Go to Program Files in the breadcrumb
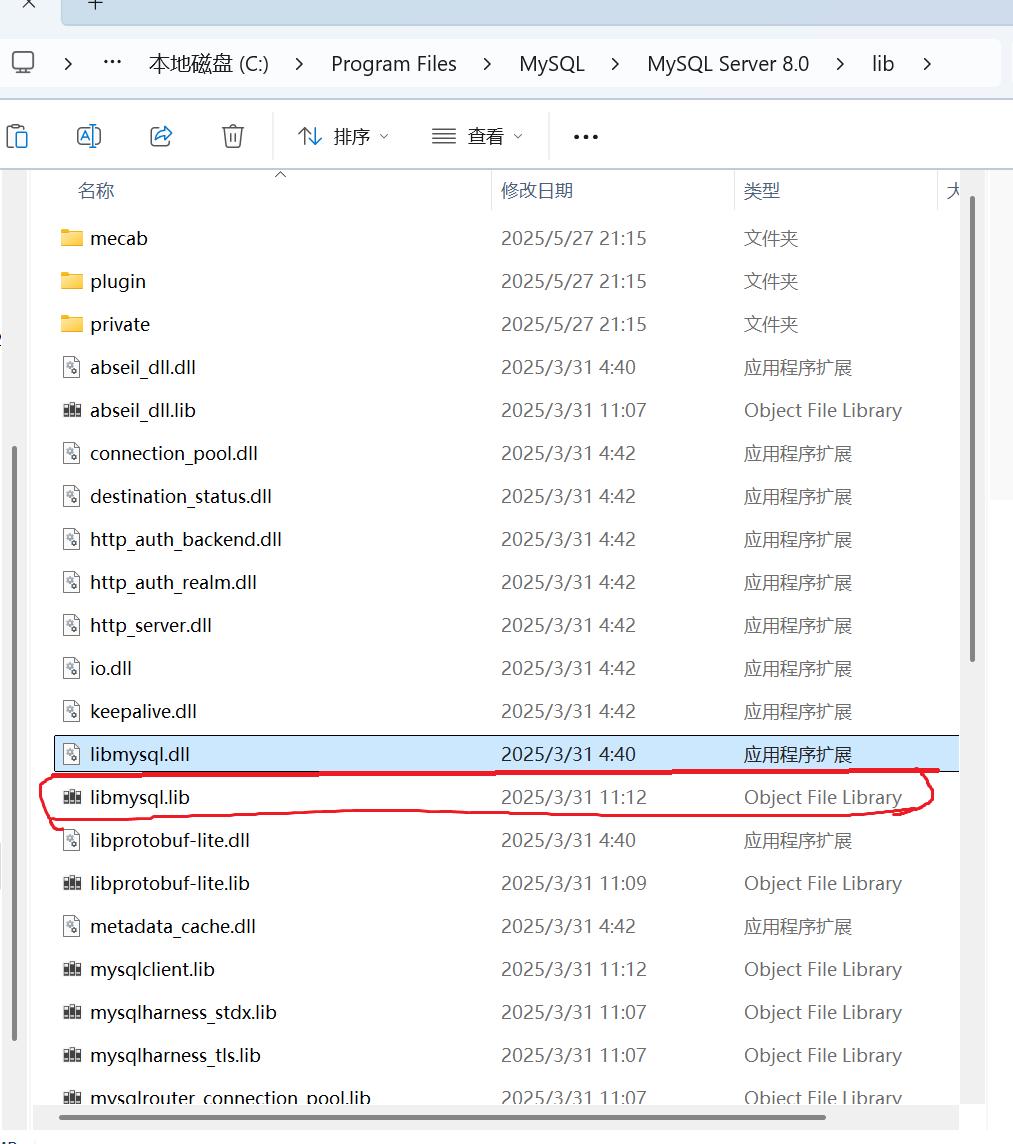 tap(394, 64)
